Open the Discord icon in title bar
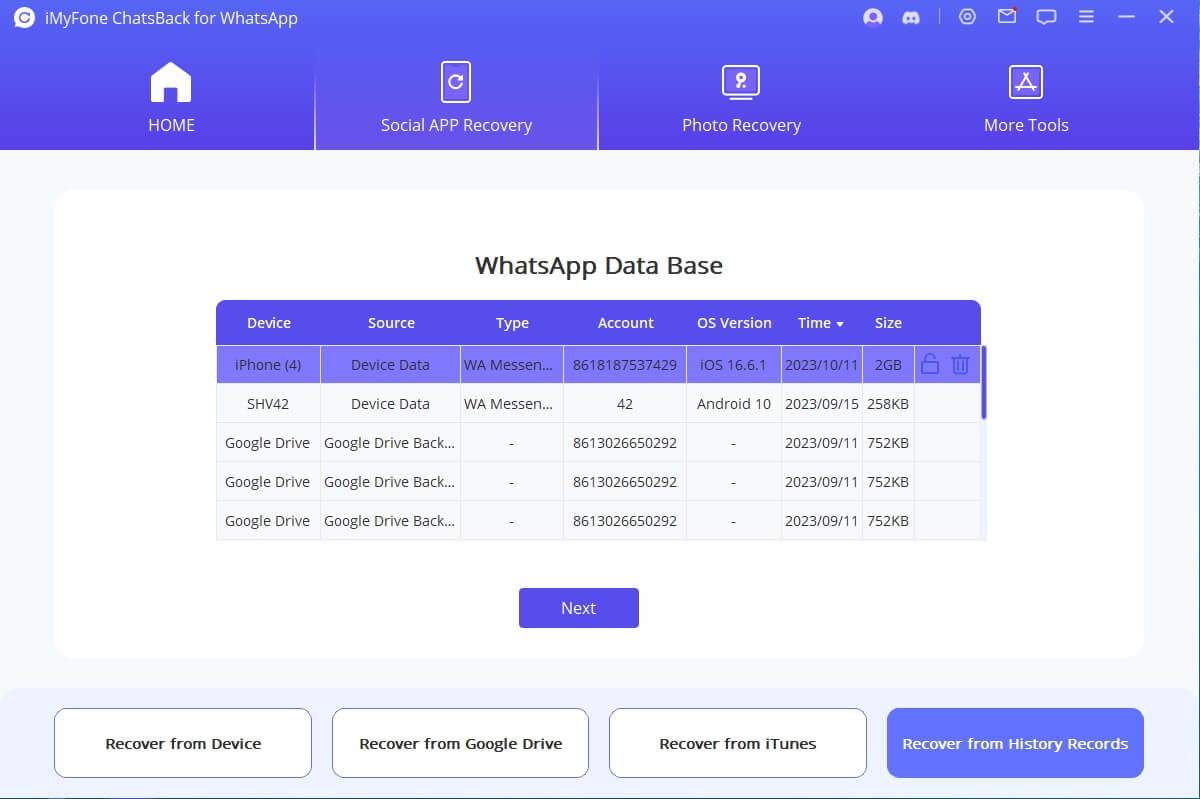This screenshot has width=1200, height=799. (x=911, y=17)
